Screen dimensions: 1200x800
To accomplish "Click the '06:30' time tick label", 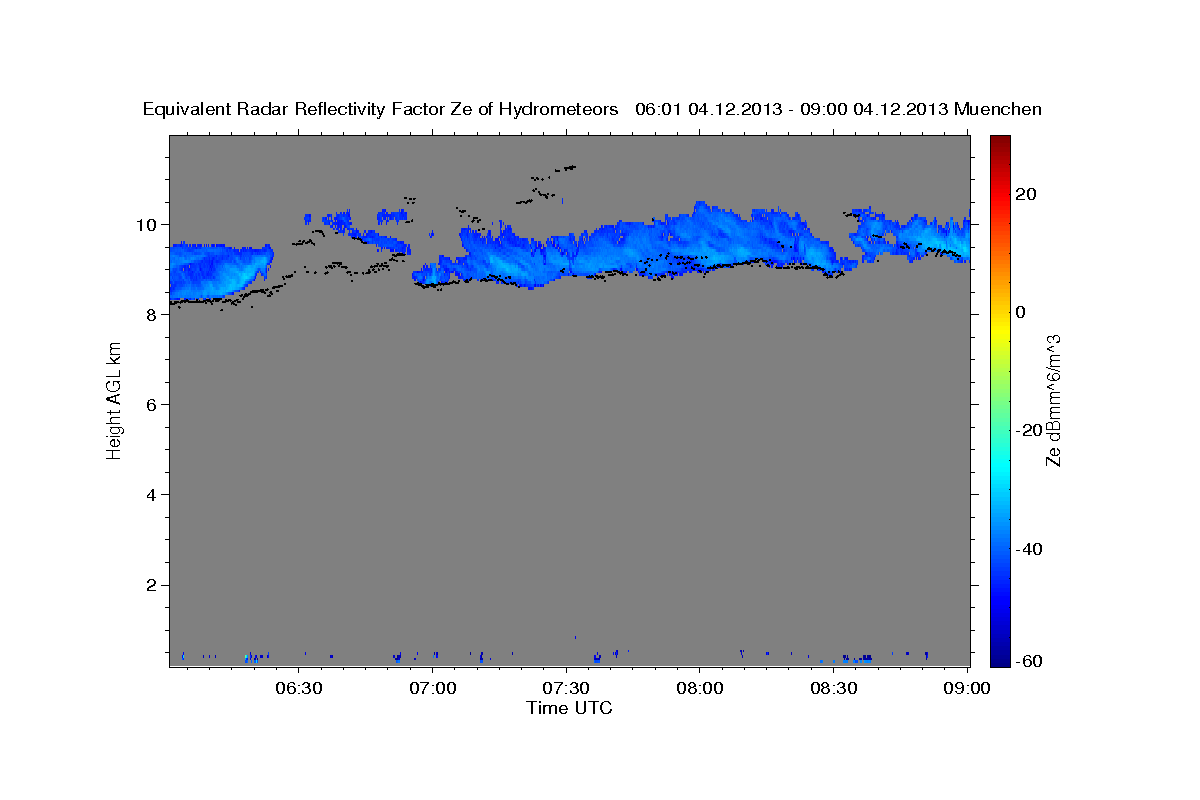I will tap(300, 689).
